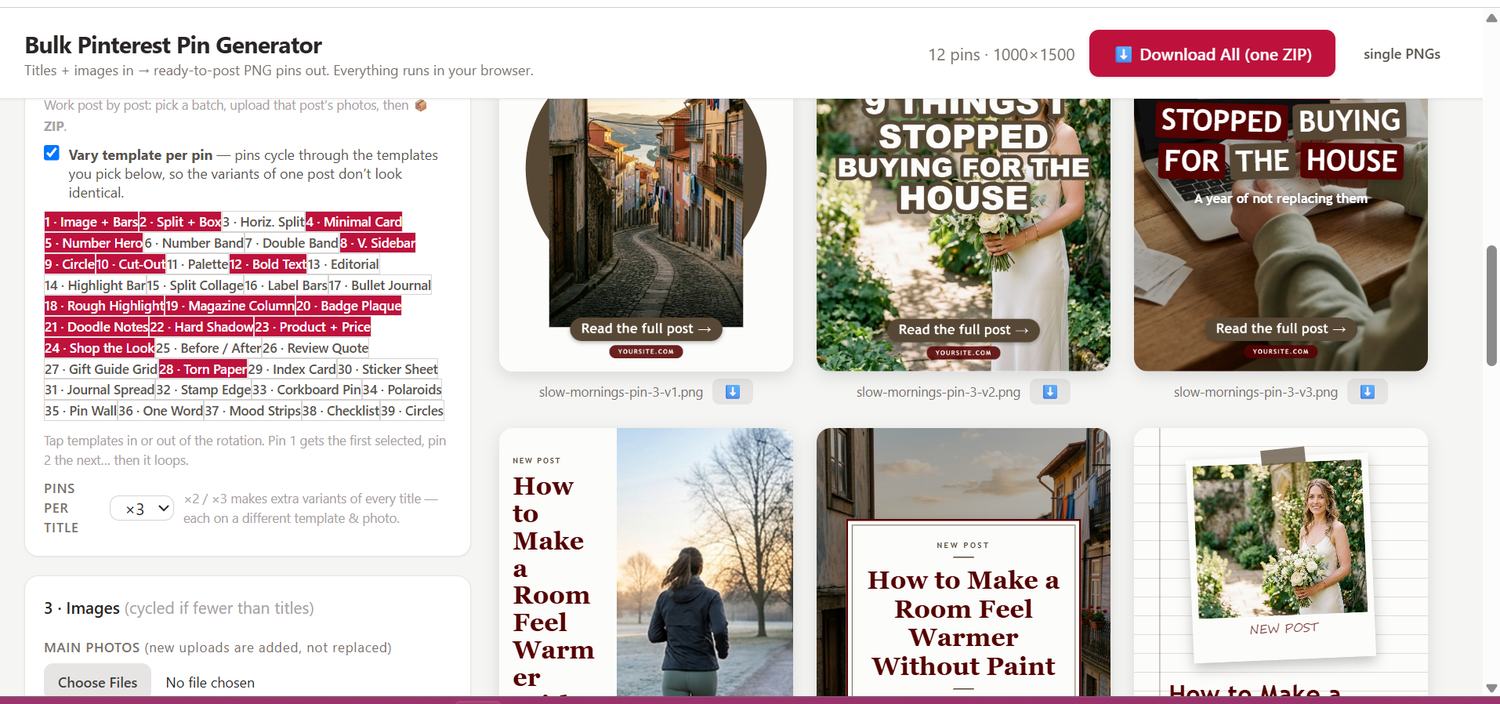
Task: Select template 33 · Corkboard Pin
Action: click(306, 390)
